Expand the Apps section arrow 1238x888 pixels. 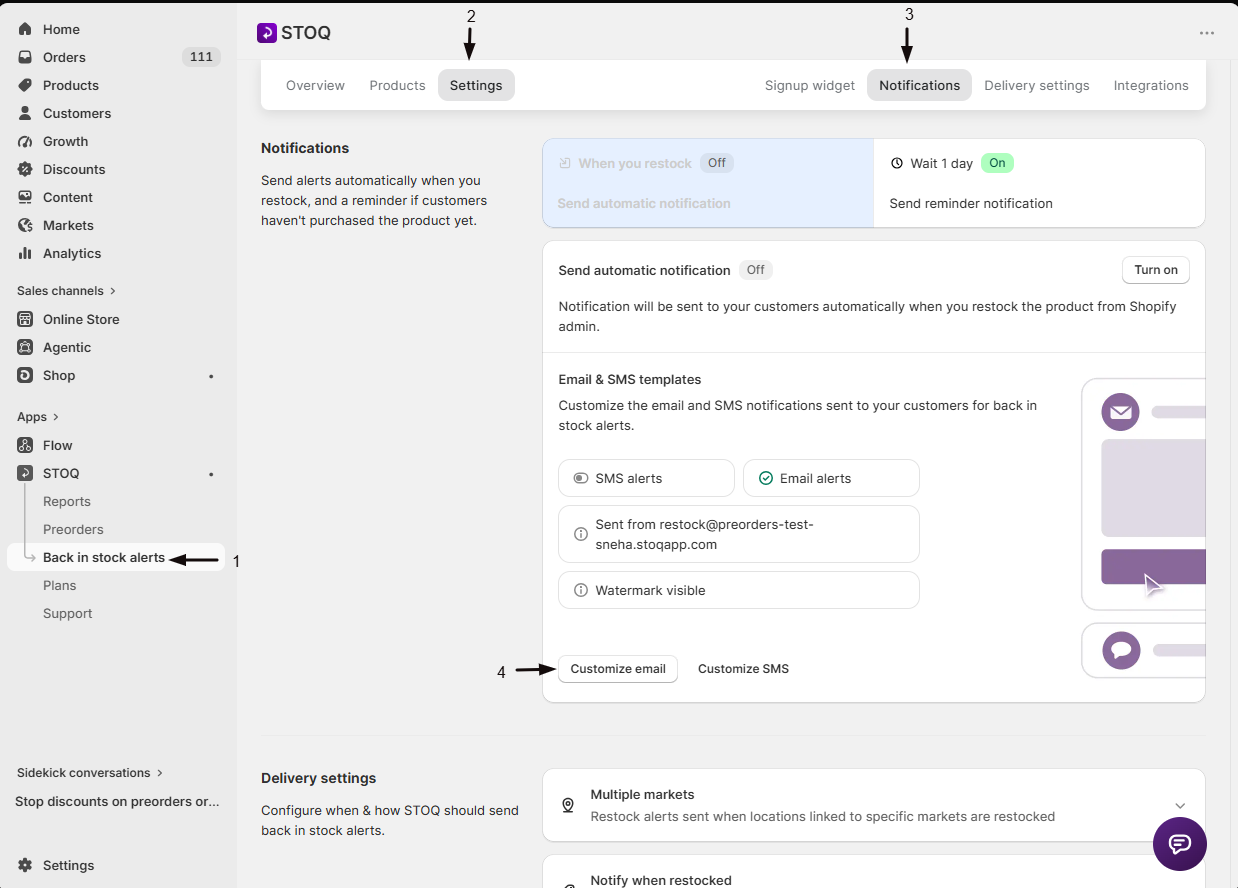[56, 417]
